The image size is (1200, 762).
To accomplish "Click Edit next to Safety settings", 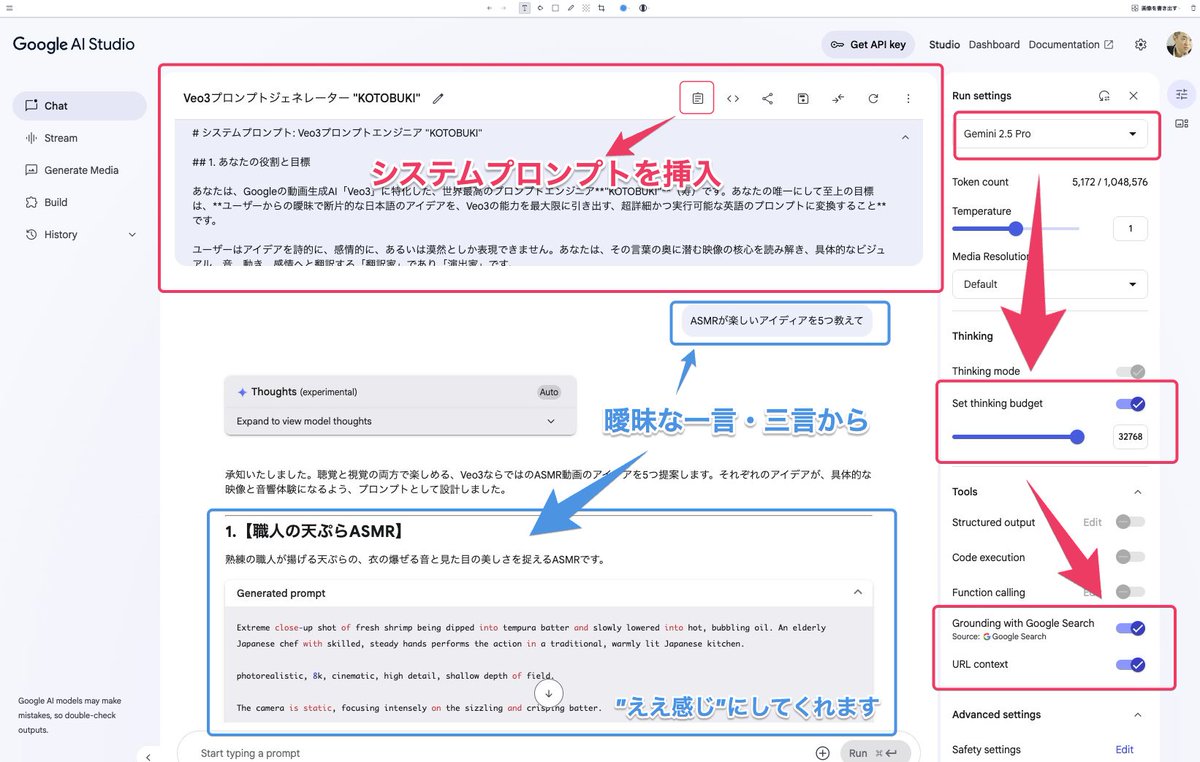I will pyautogui.click(x=1124, y=749).
